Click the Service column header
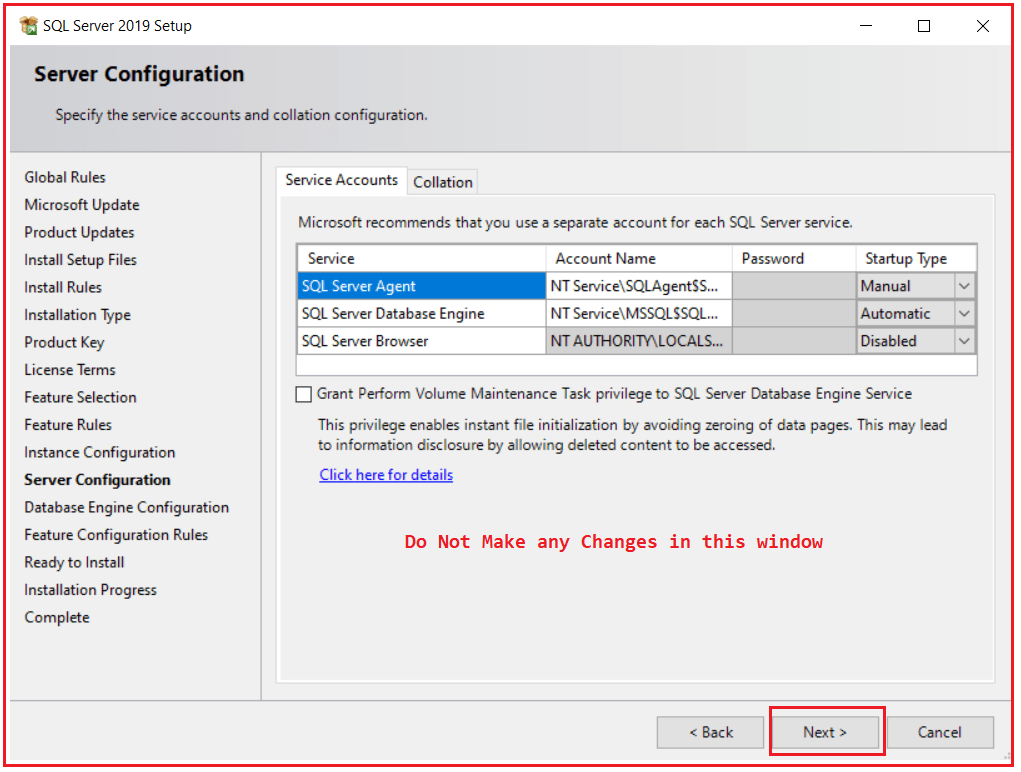 [421, 258]
